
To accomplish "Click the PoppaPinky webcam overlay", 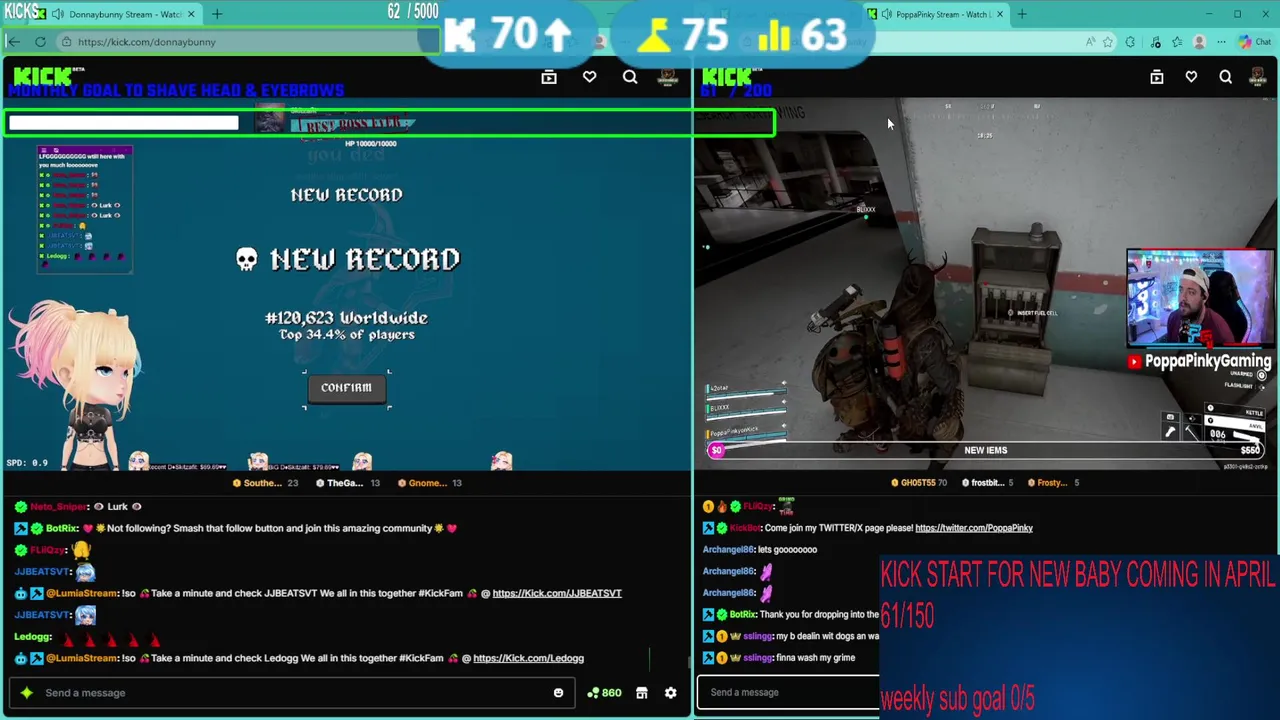I will [1199, 298].
